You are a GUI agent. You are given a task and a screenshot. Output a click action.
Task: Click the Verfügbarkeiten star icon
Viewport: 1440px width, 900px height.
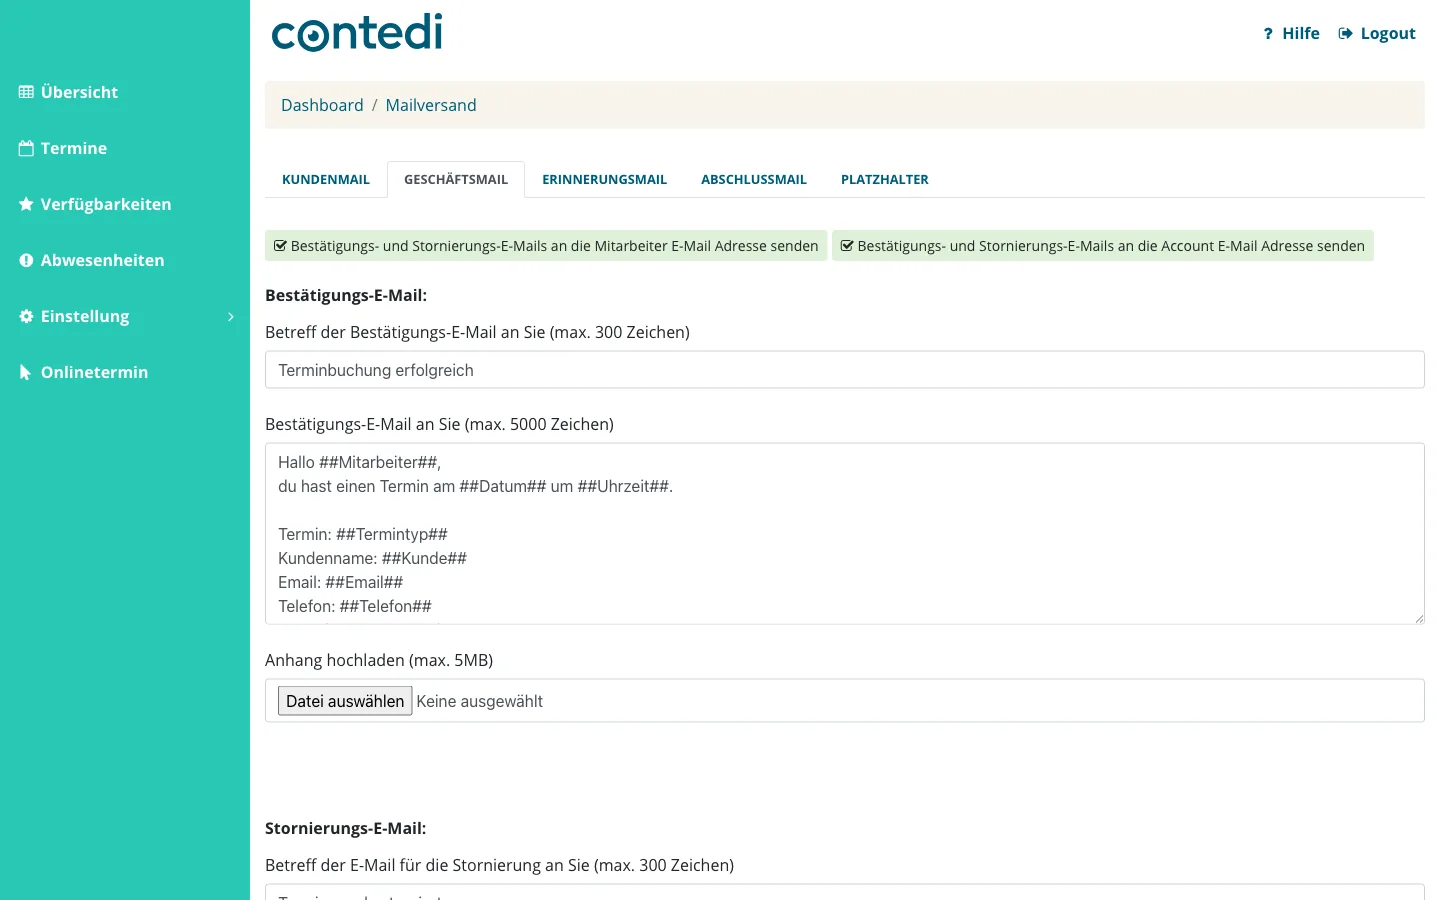[x=26, y=204]
